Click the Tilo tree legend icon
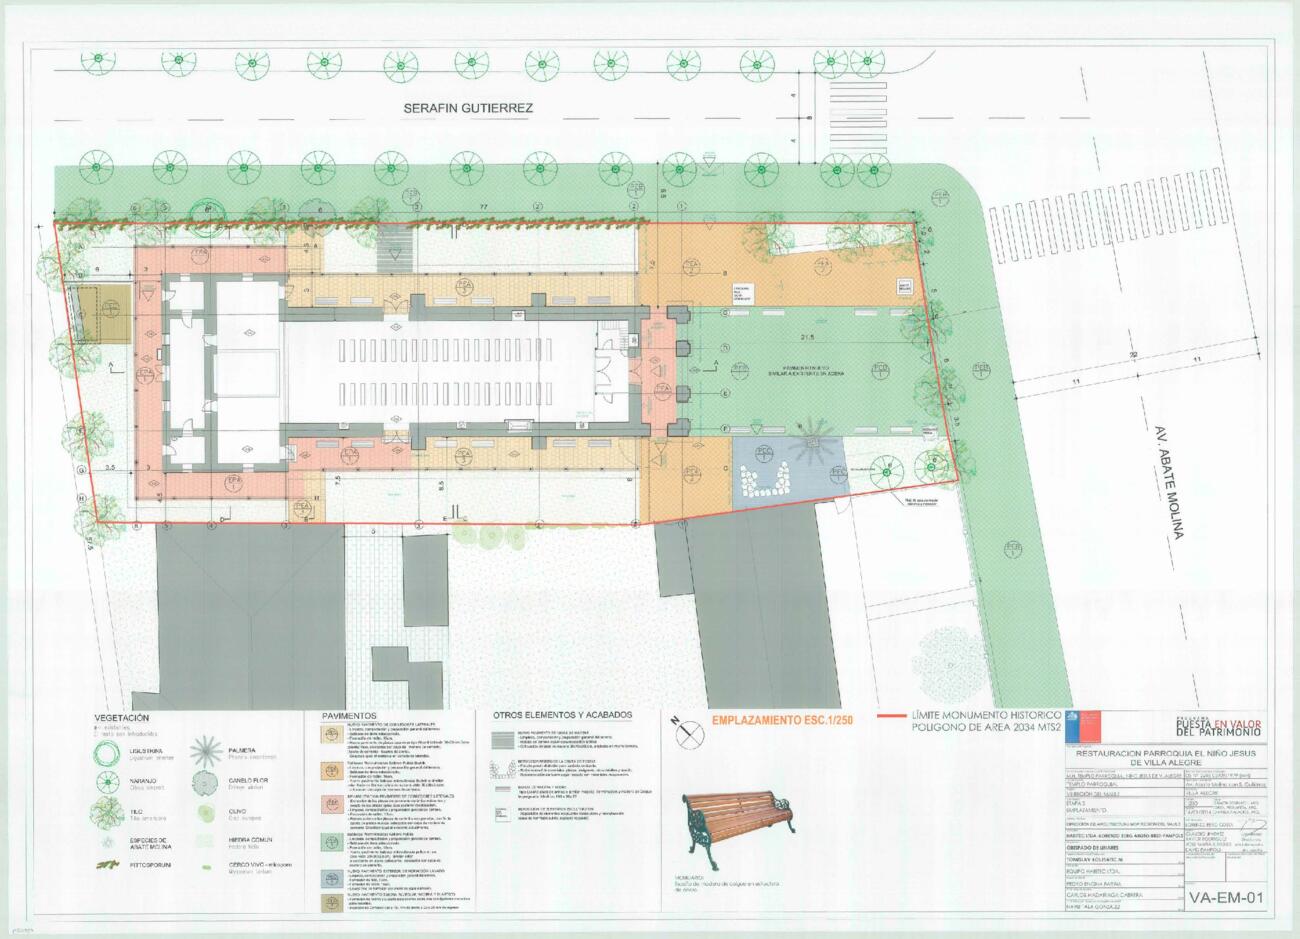This screenshot has width=1300, height=939. [105, 811]
